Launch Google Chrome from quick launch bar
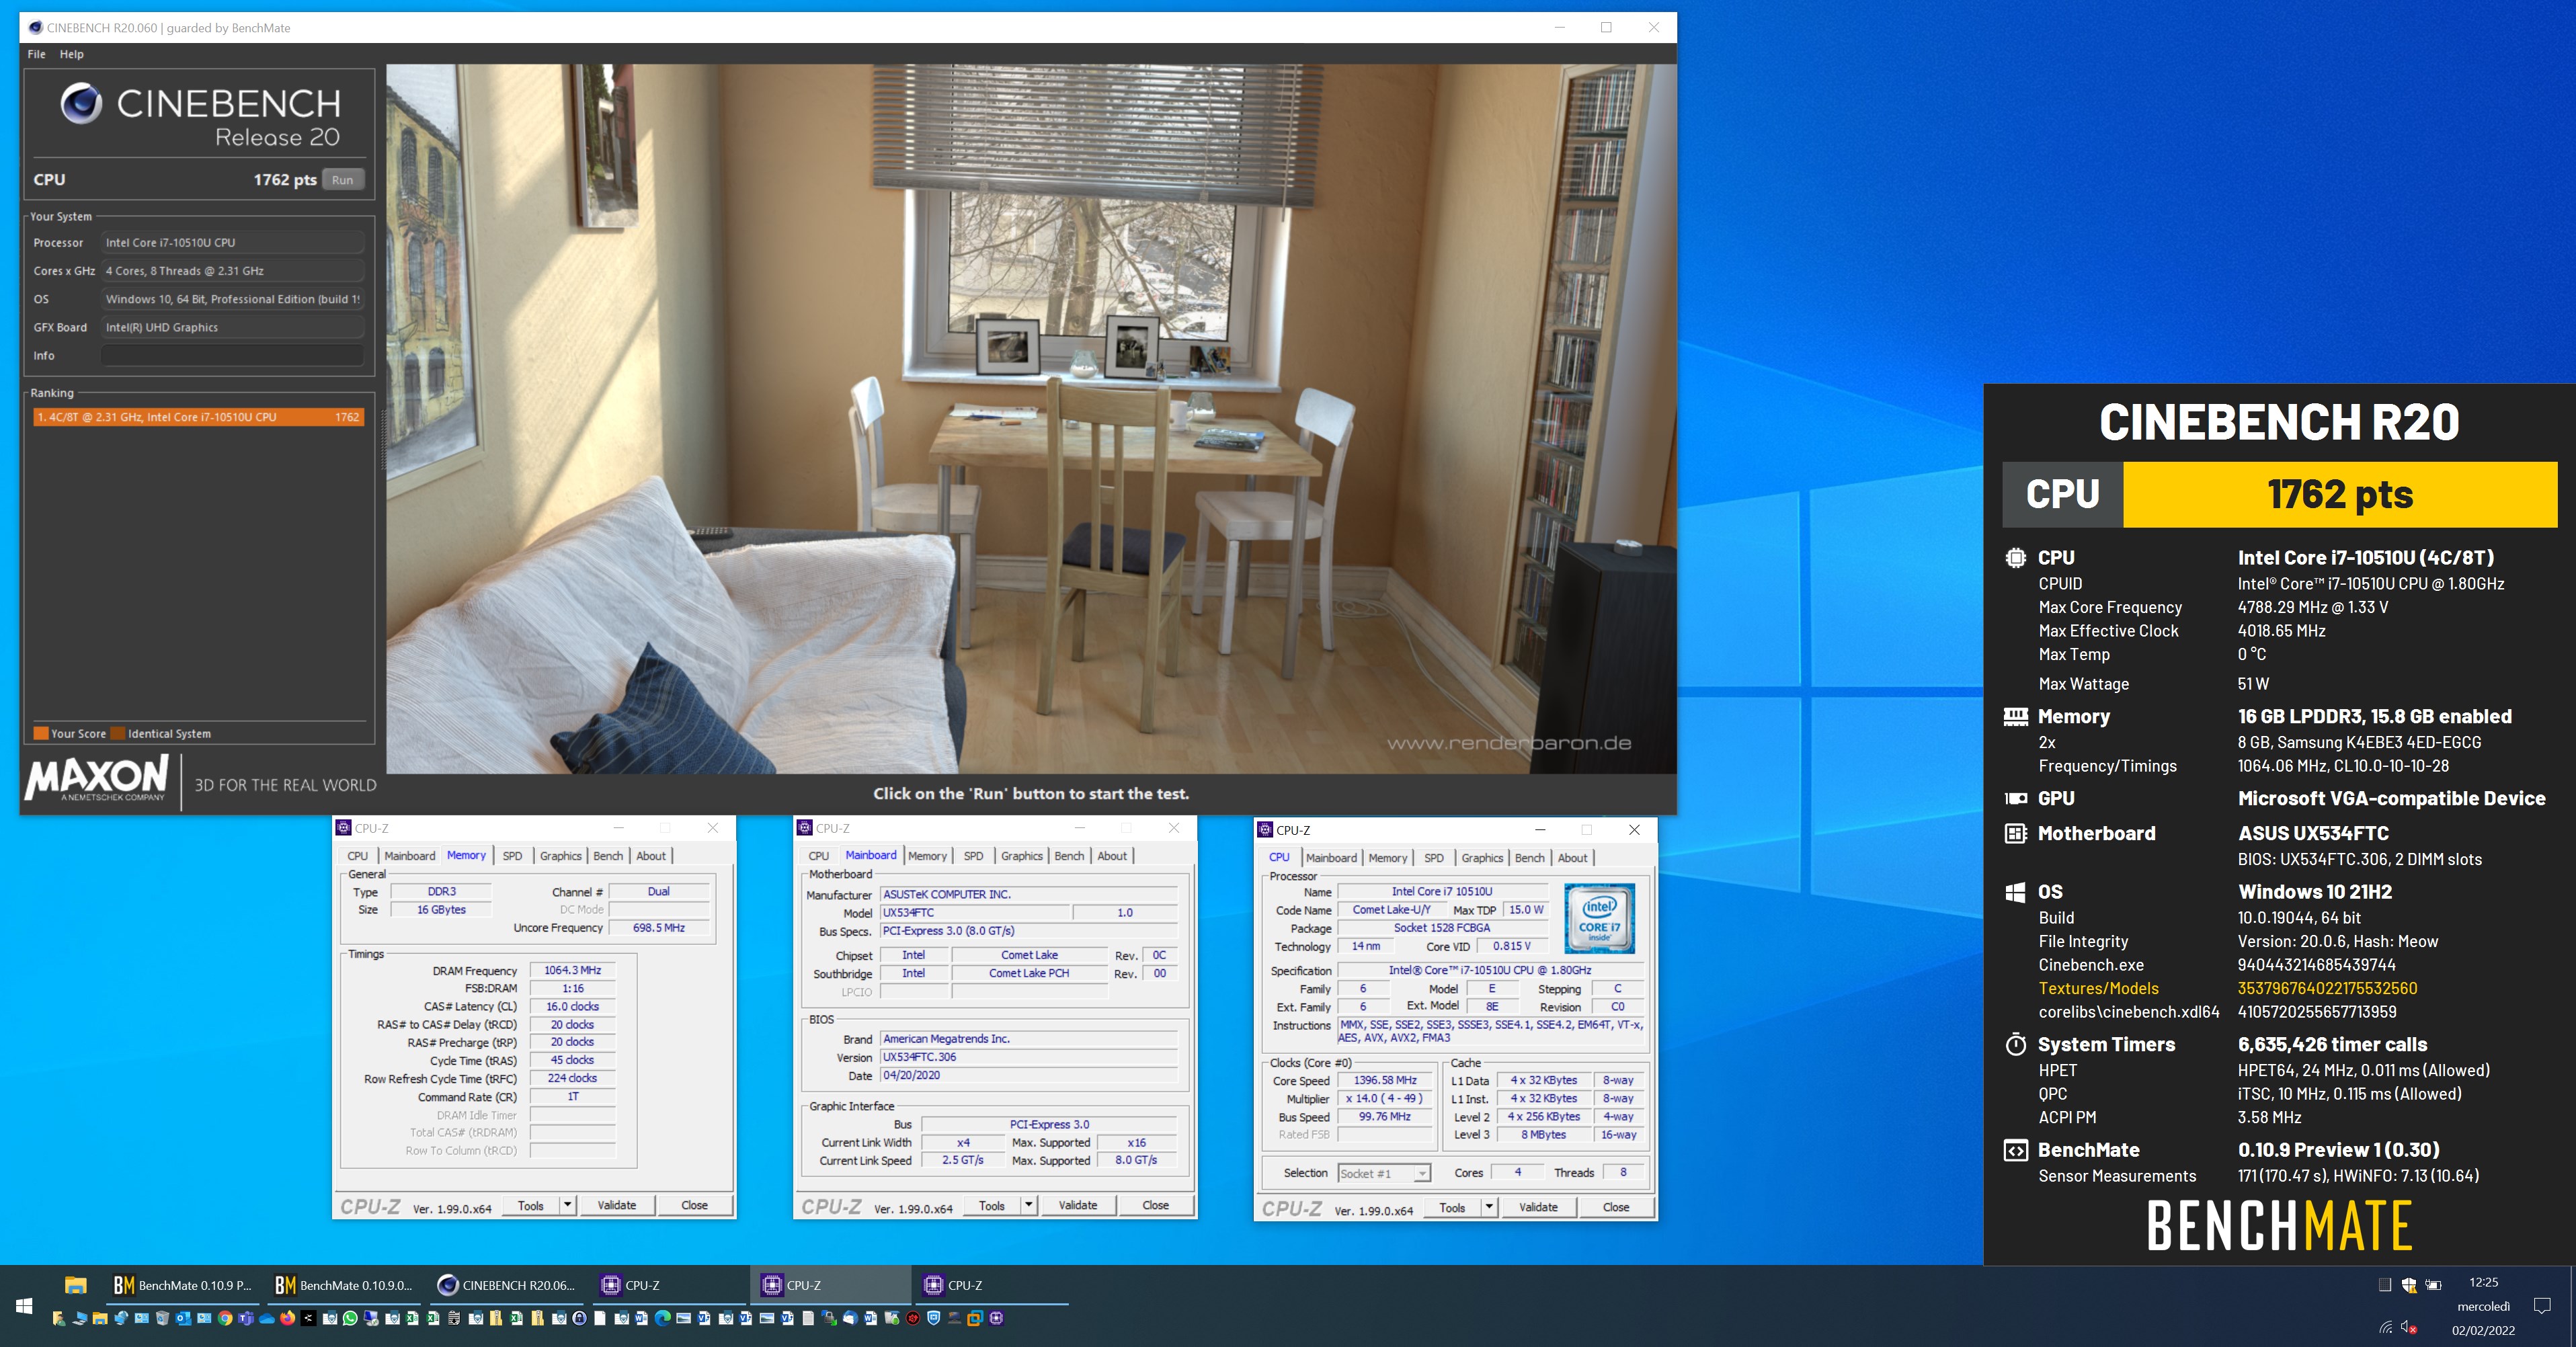Screen dimensions: 2576x1347 [225, 1318]
